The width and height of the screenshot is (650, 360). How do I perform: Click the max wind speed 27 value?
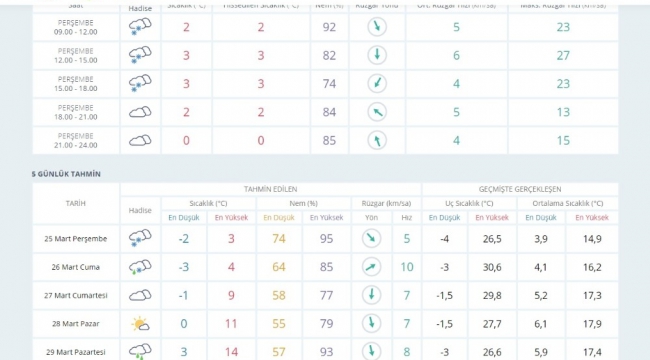[x=563, y=55]
